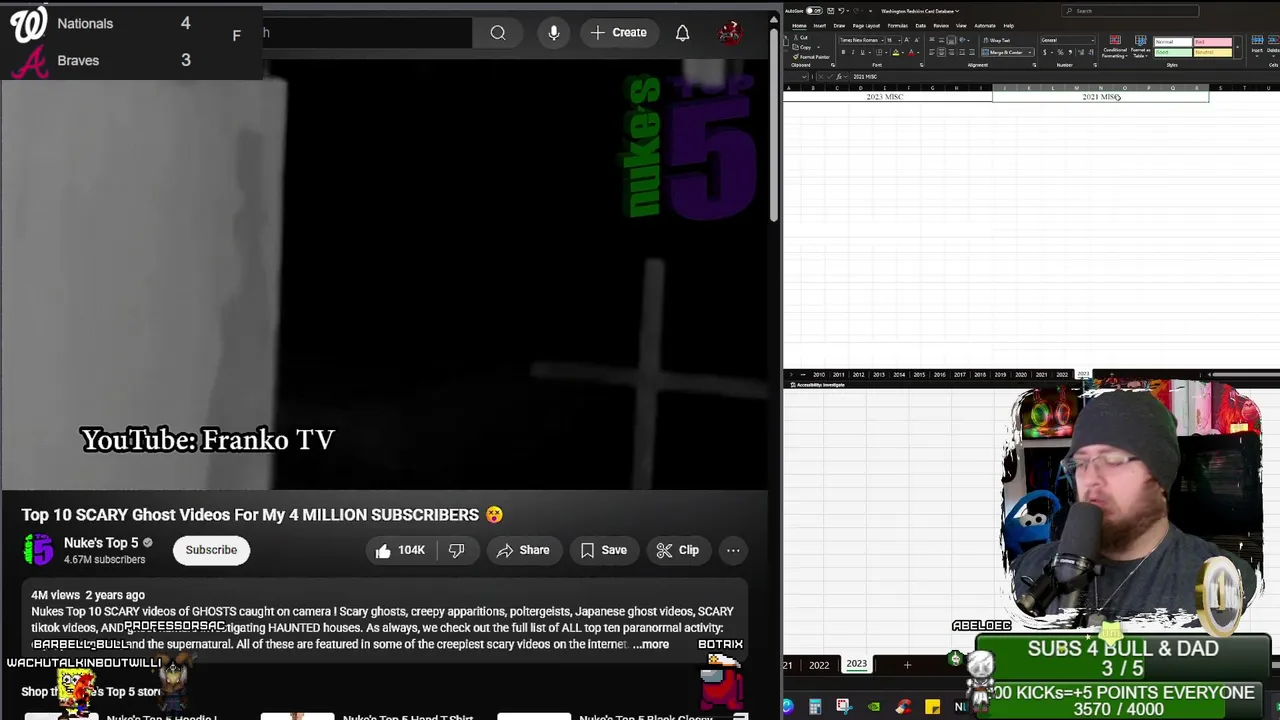Like the video showing 104K likes

[x=399, y=550]
